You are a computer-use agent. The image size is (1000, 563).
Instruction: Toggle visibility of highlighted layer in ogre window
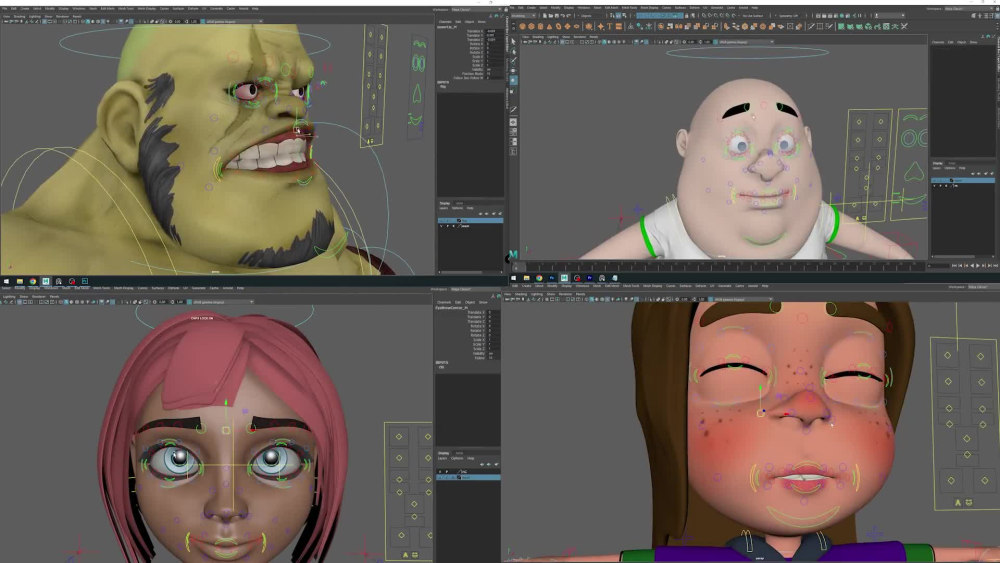[441, 221]
